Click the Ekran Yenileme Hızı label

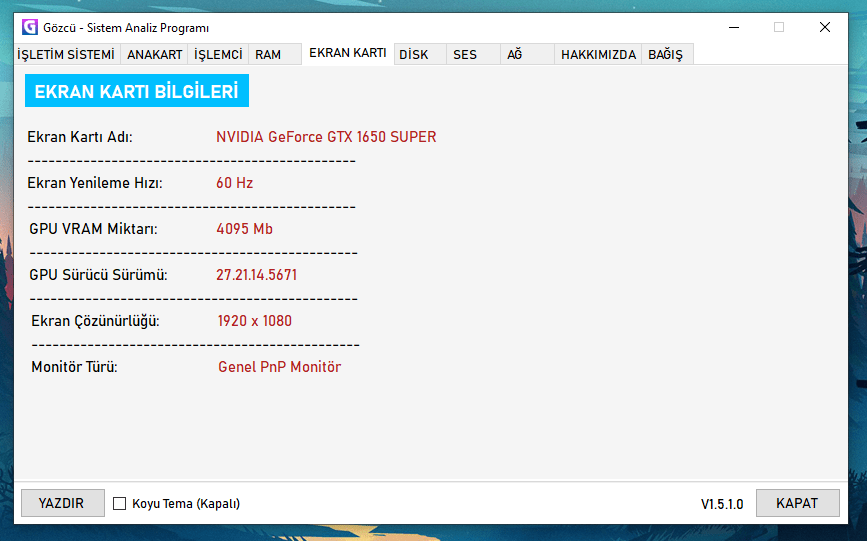pos(95,183)
